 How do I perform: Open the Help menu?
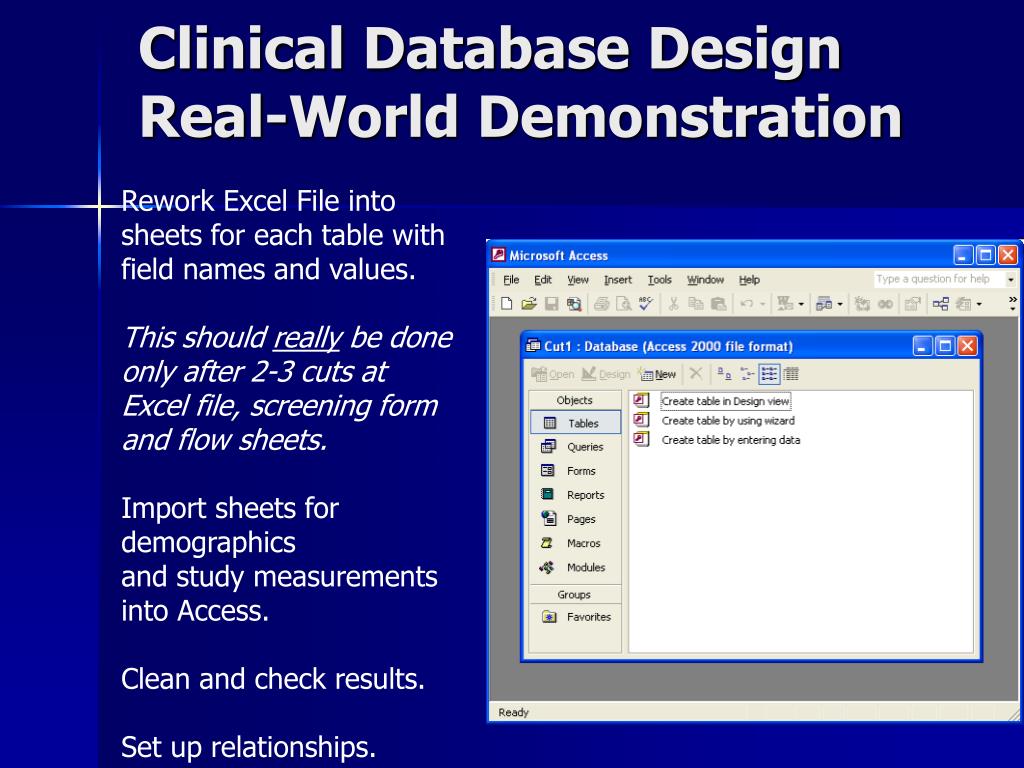749,280
